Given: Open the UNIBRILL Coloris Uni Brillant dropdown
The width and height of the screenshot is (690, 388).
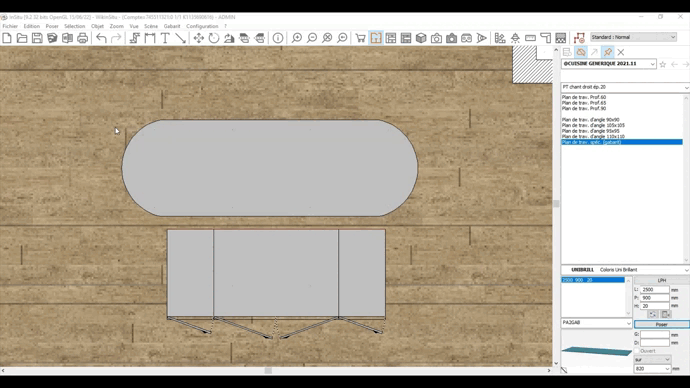Looking at the screenshot, I should pyautogui.click(x=625, y=270).
